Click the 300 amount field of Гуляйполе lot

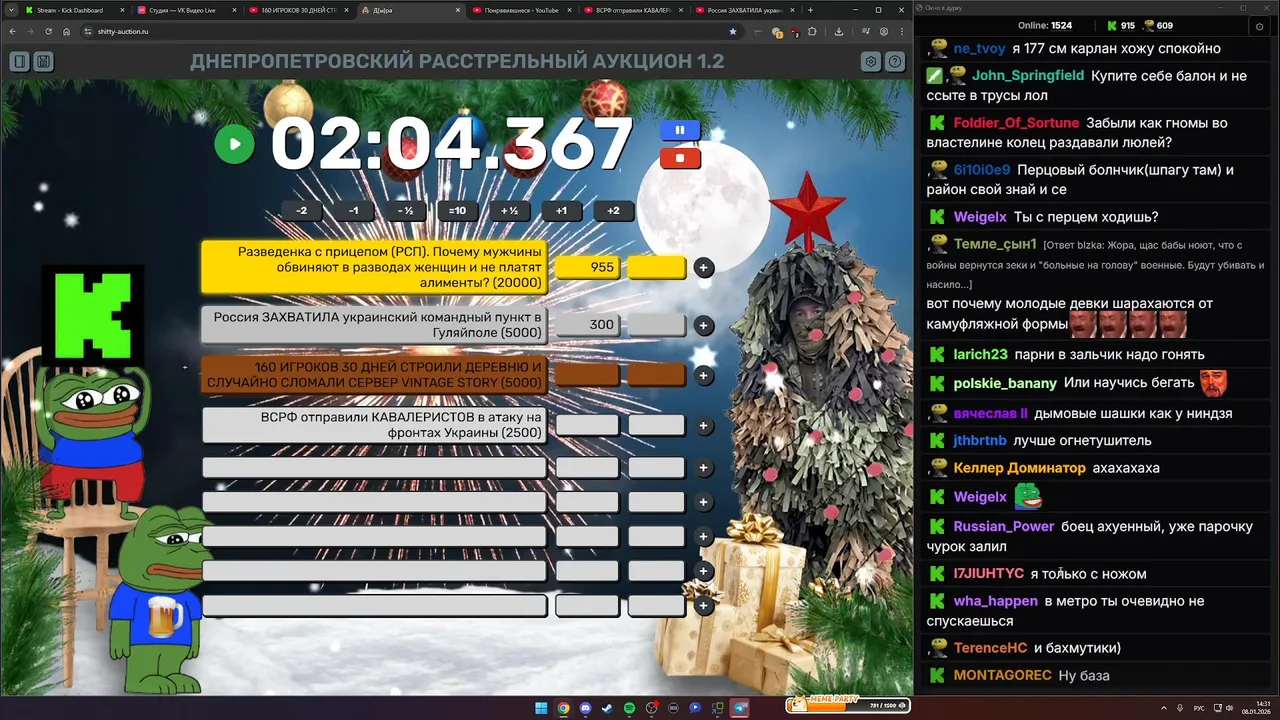(588, 324)
